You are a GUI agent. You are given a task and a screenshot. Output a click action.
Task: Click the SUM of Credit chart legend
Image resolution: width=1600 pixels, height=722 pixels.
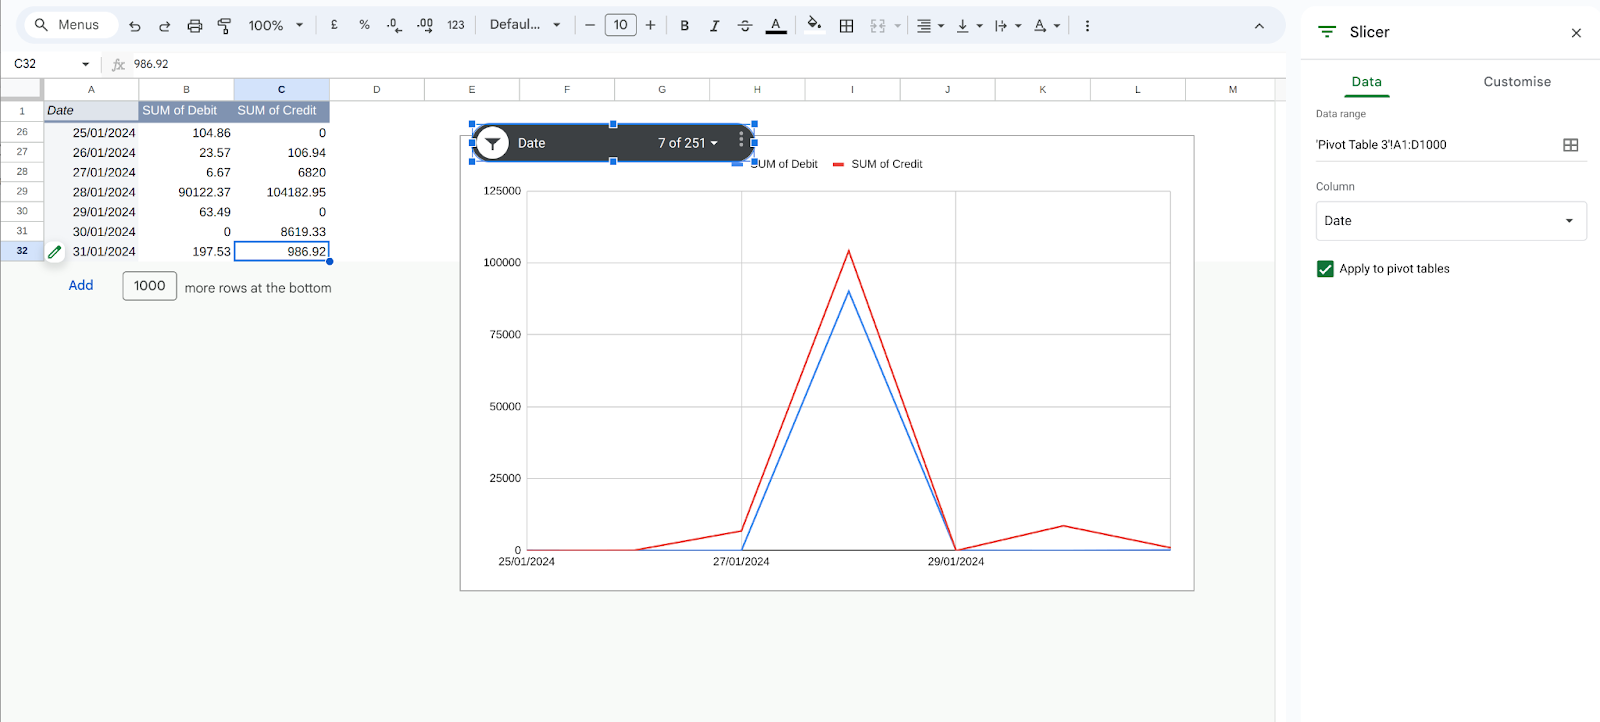click(x=878, y=164)
